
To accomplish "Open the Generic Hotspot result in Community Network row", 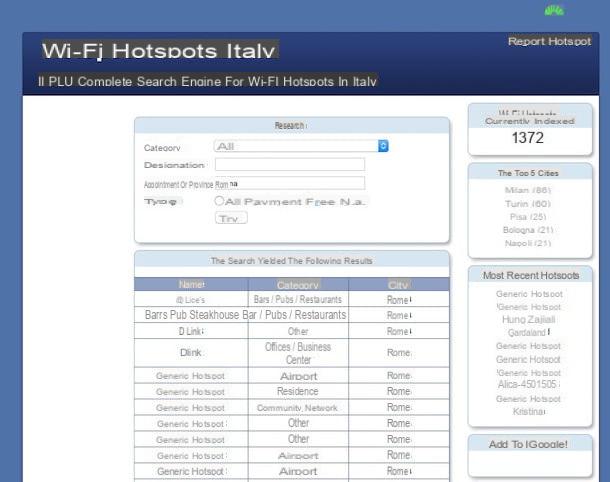I will (x=190, y=408).
